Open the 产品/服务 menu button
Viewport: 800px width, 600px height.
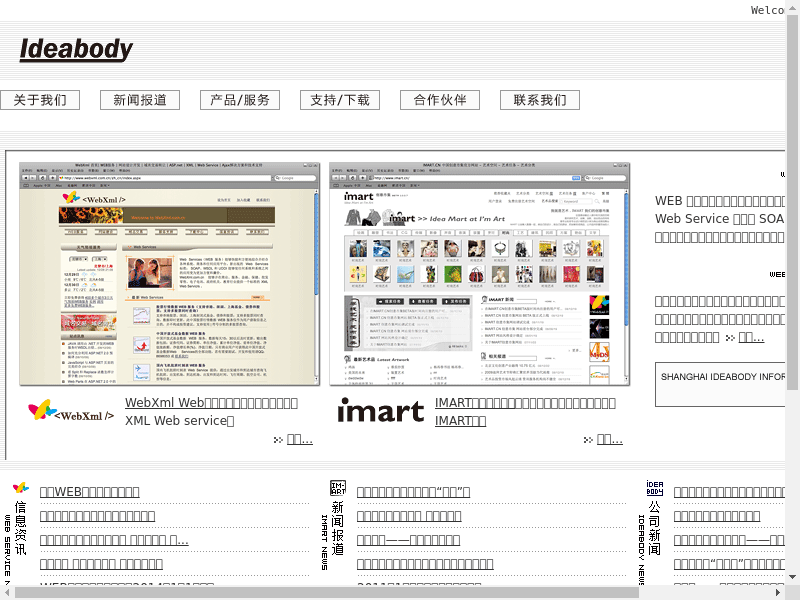click(240, 100)
